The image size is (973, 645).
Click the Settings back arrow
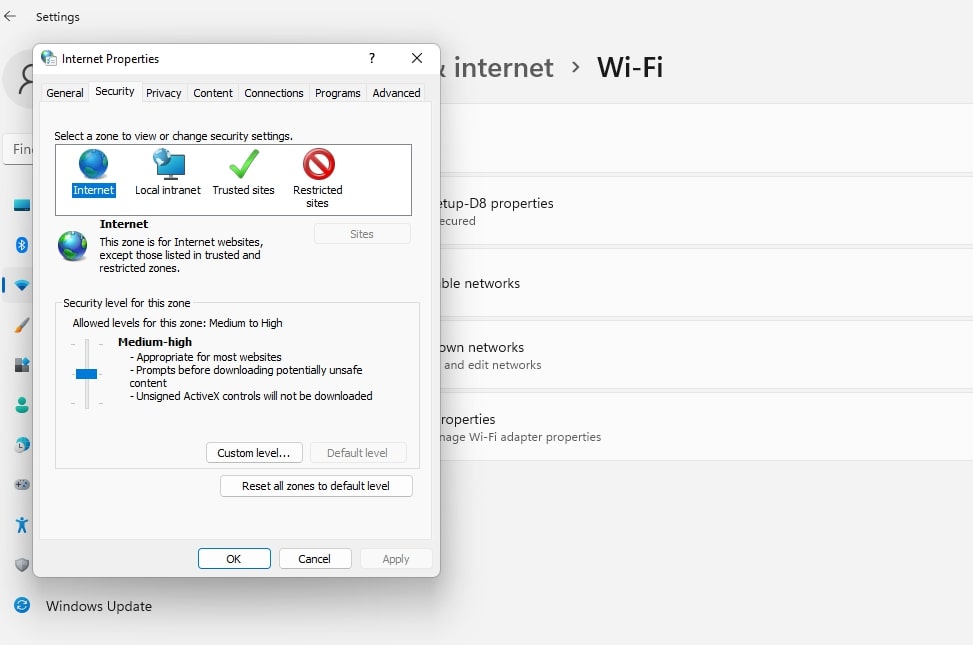(11, 16)
